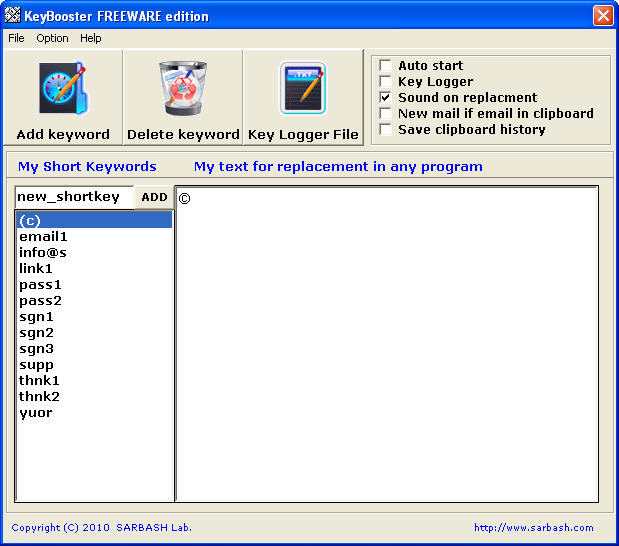The image size is (619, 546).
Task: Select the info@s keyword
Action: (x=95, y=252)
